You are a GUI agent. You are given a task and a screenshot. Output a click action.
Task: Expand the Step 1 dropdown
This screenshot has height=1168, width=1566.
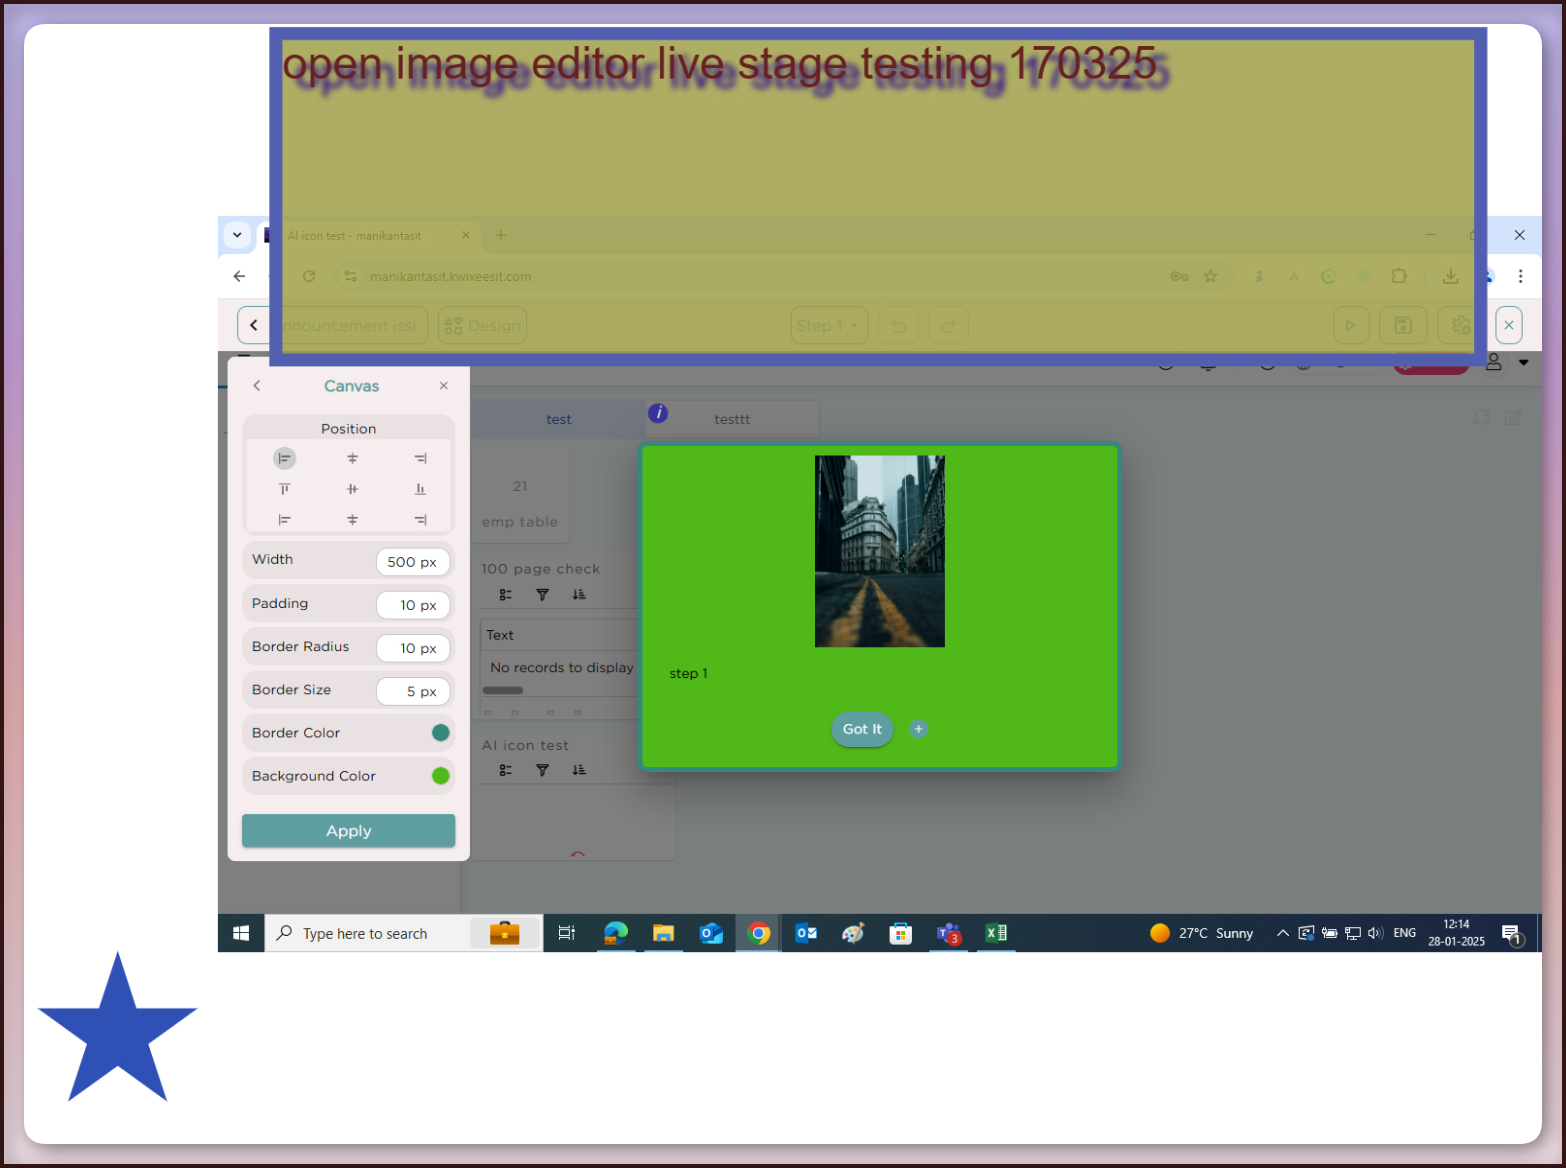coord(829,325)
